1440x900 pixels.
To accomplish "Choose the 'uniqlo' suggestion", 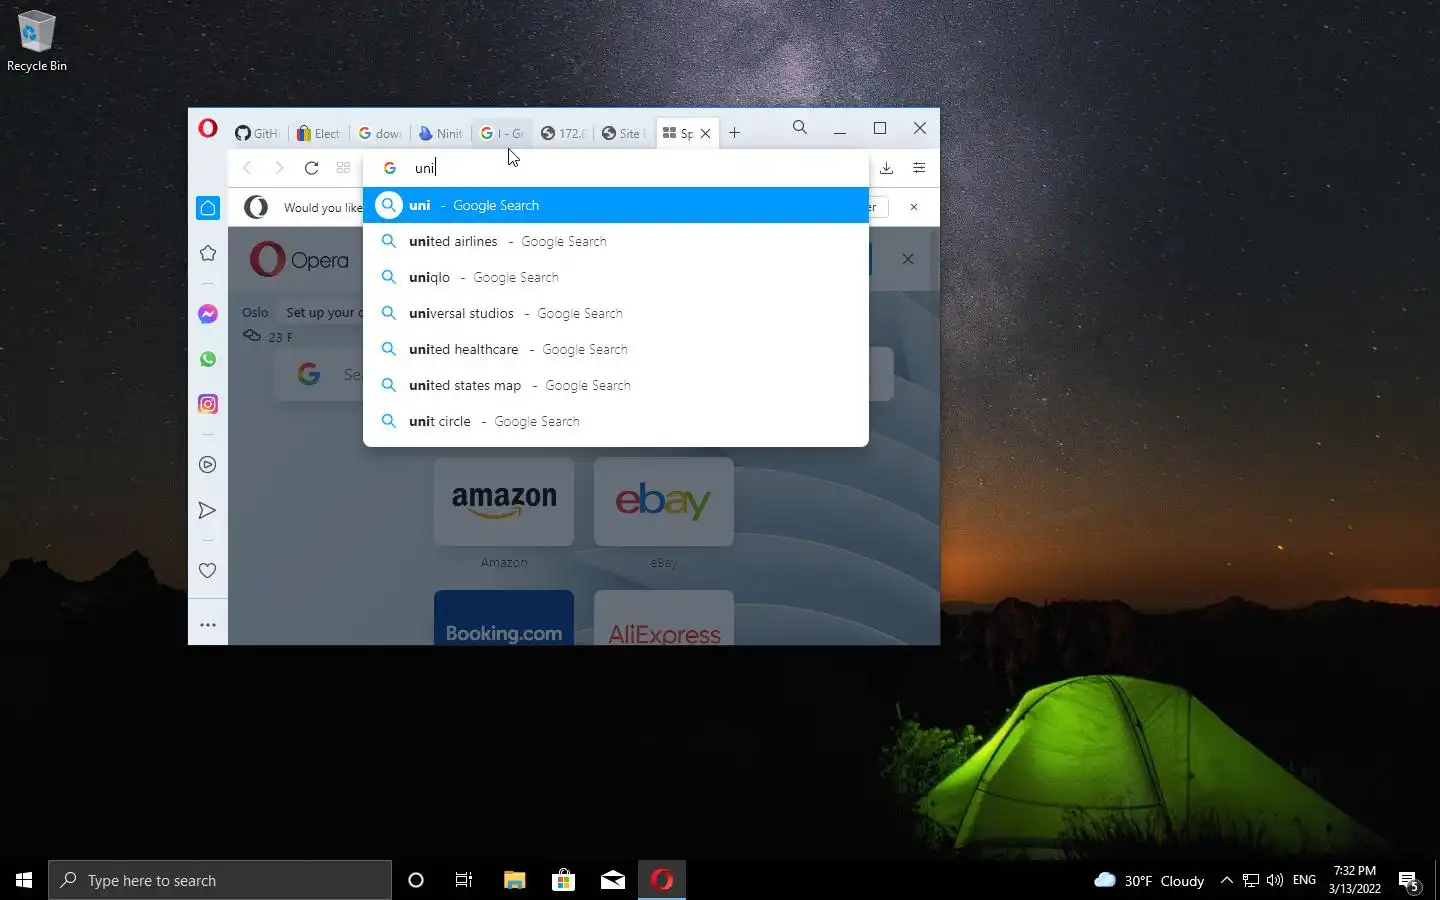I will (x=616, y=277).
